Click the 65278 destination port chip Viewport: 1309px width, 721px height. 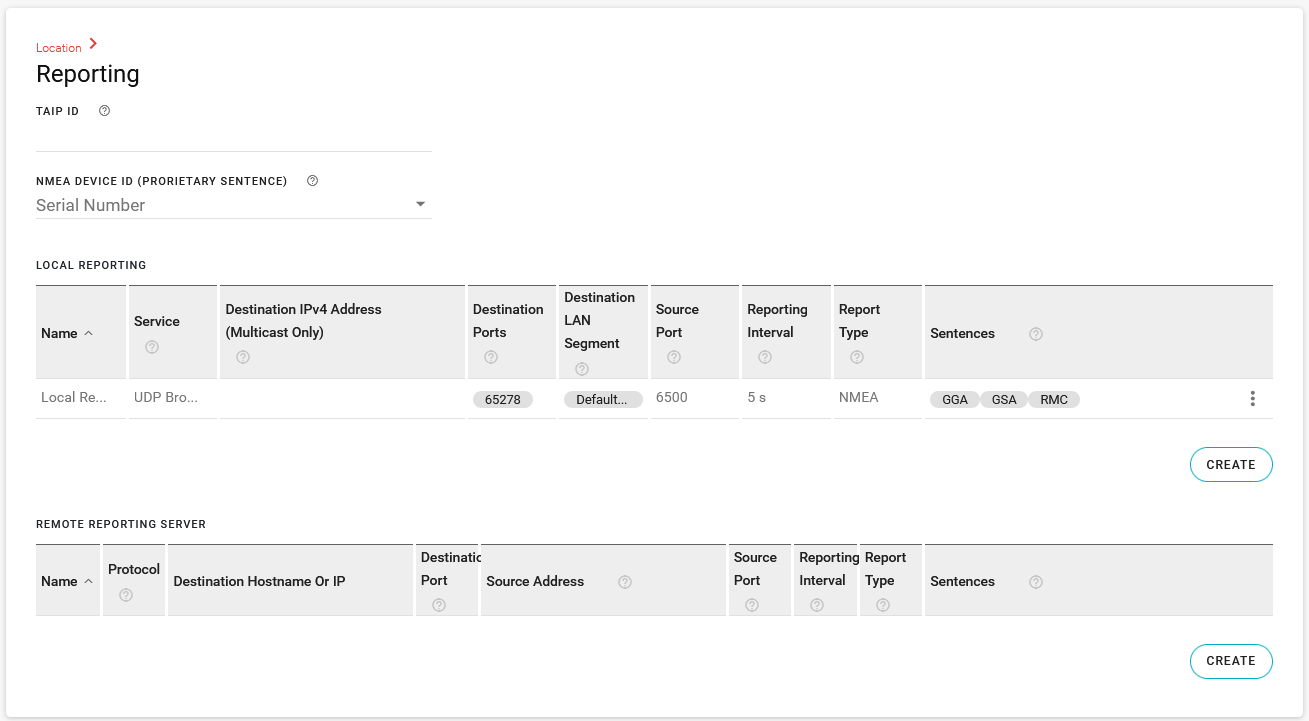[503, 400]
